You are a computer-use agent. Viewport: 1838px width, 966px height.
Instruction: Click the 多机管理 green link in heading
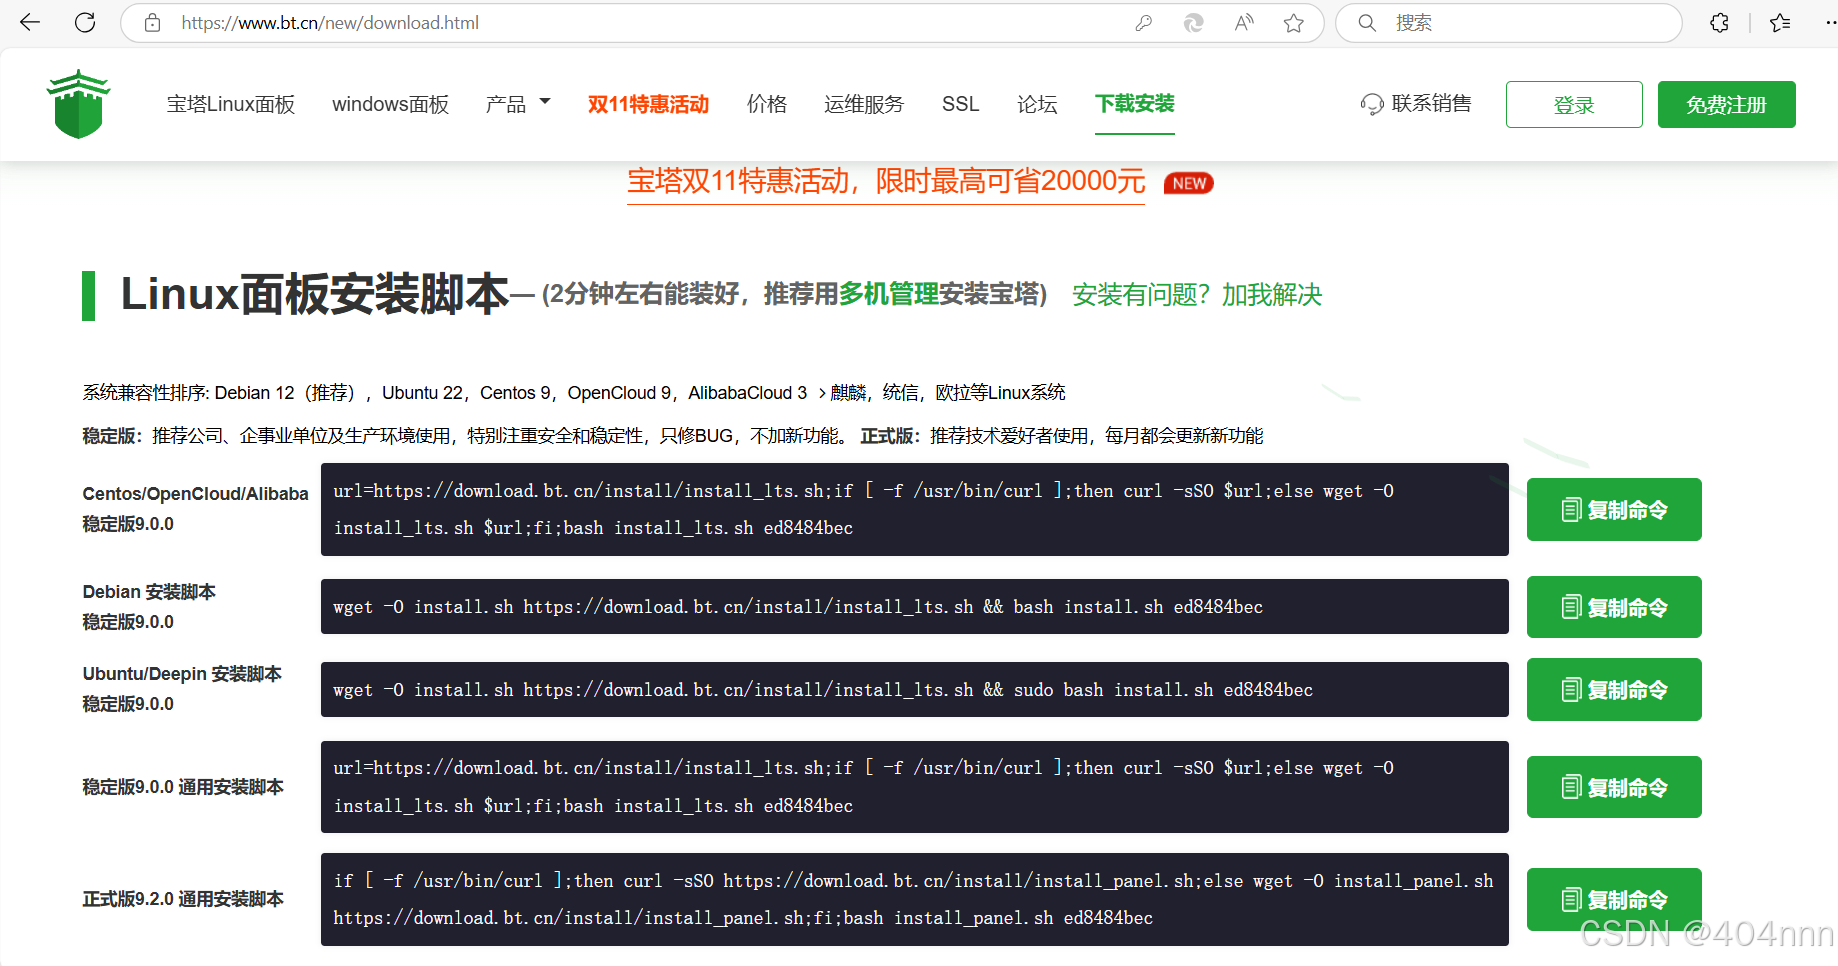pos(889,294)
